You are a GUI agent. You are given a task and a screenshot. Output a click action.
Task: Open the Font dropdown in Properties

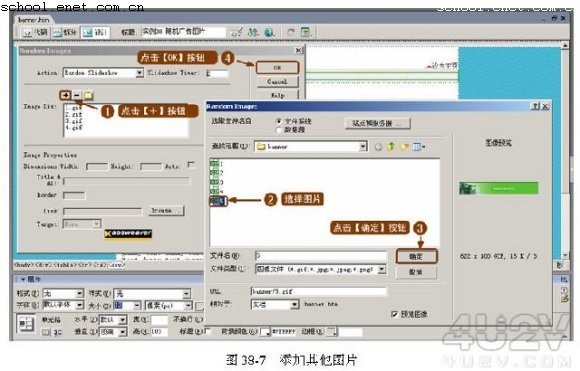(63, 305)
